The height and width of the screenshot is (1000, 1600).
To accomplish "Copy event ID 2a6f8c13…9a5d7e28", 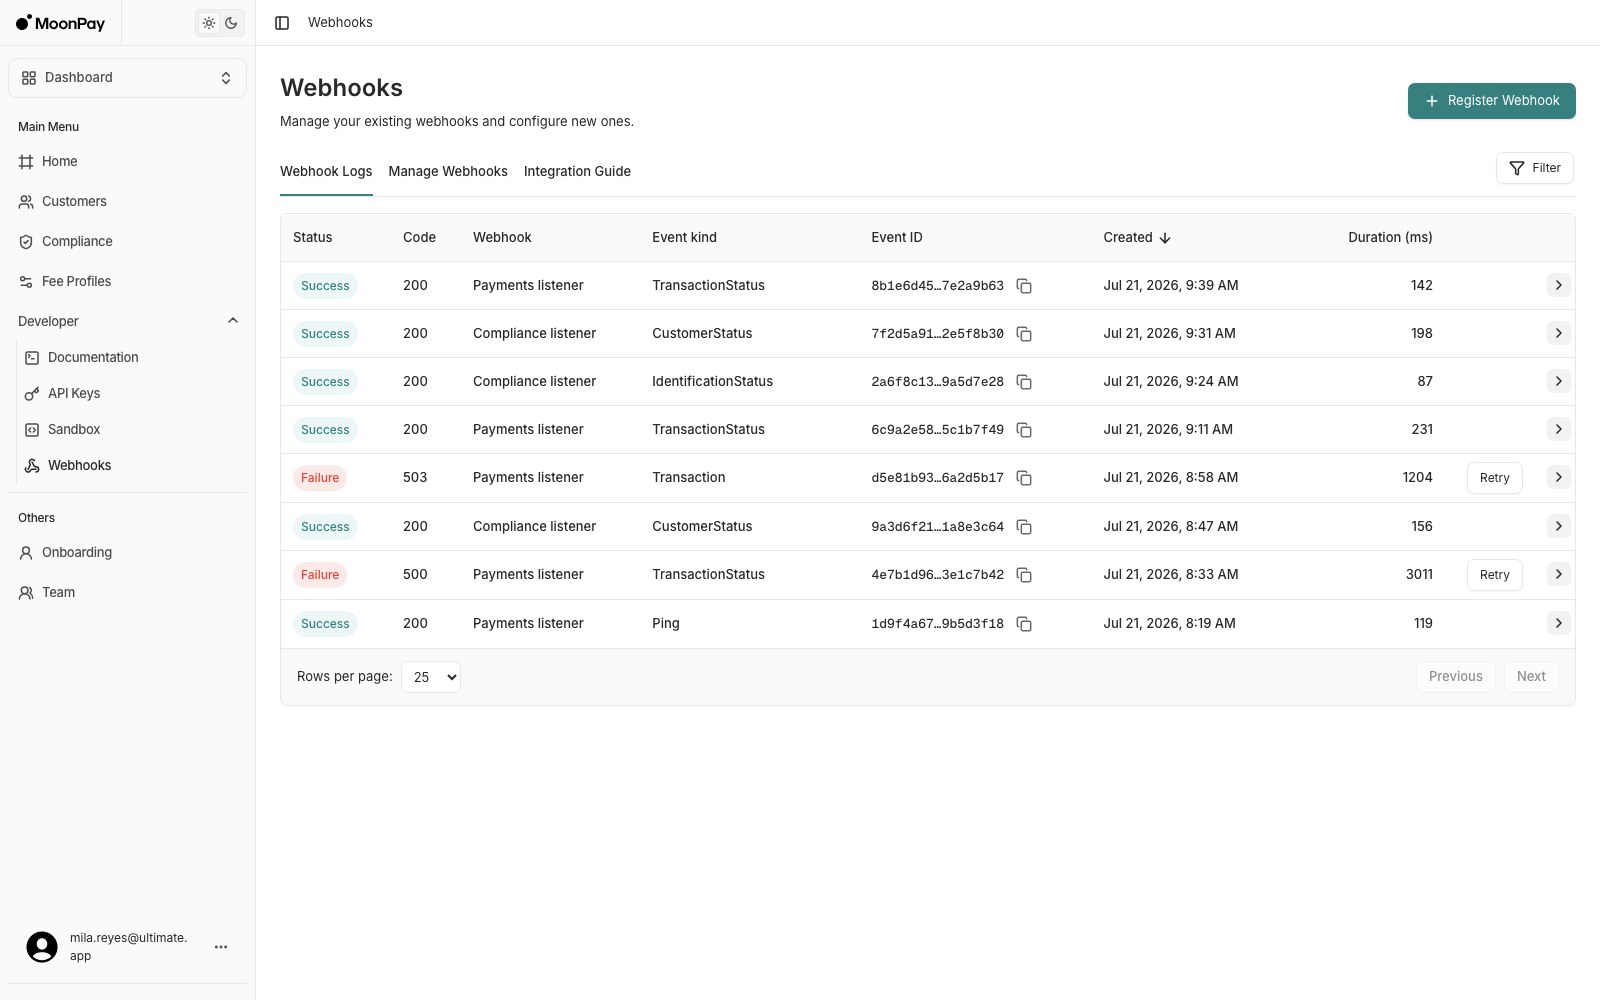I will click(x=1024, y=382).
